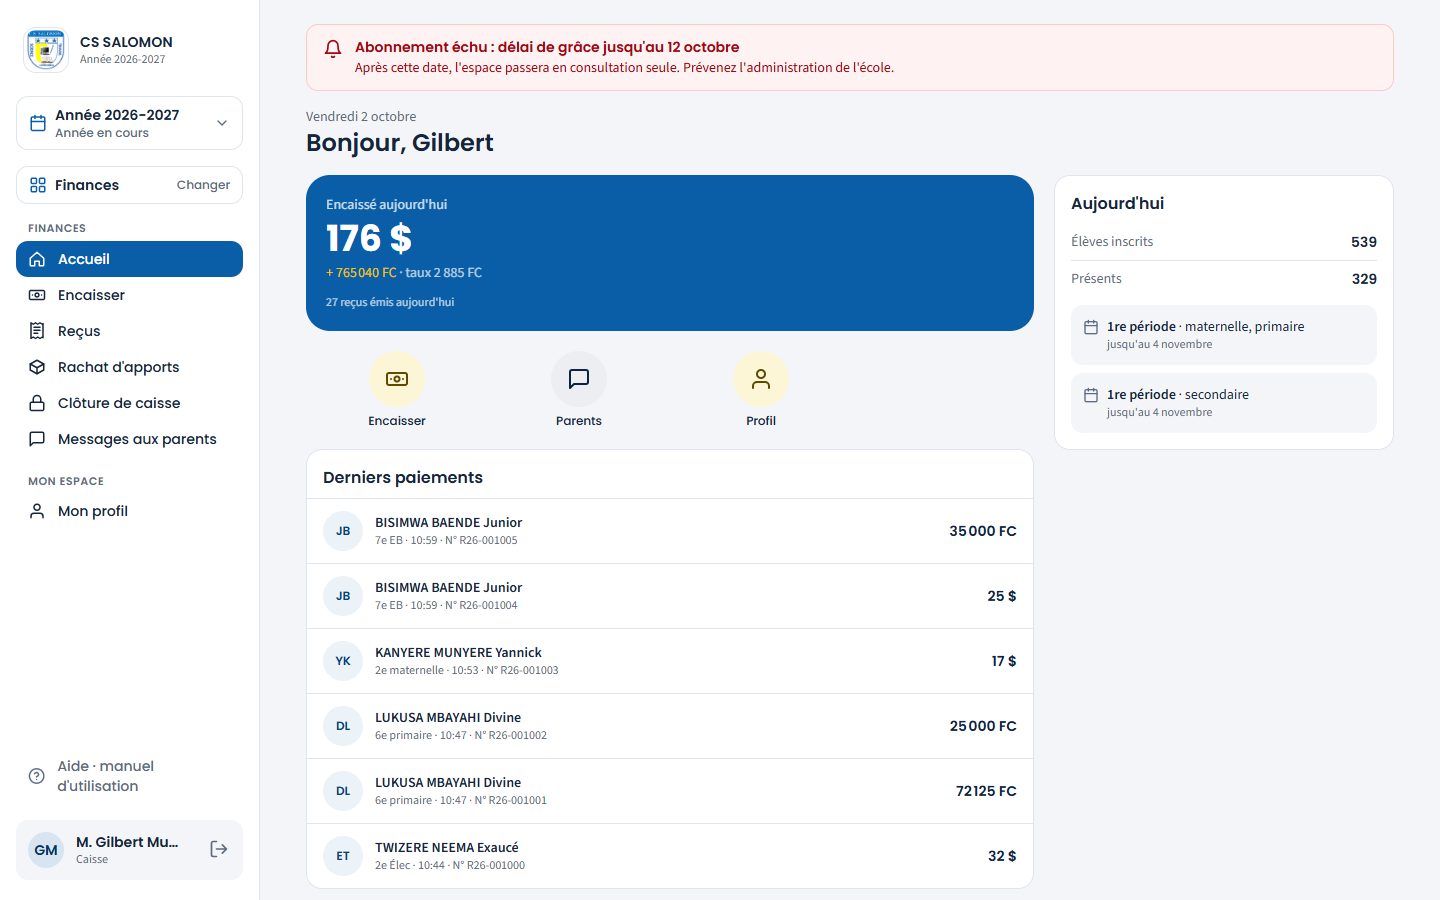Open the Parents chat bubble shortcut
Screen dimensions: 1440x900
coord(579,379)
